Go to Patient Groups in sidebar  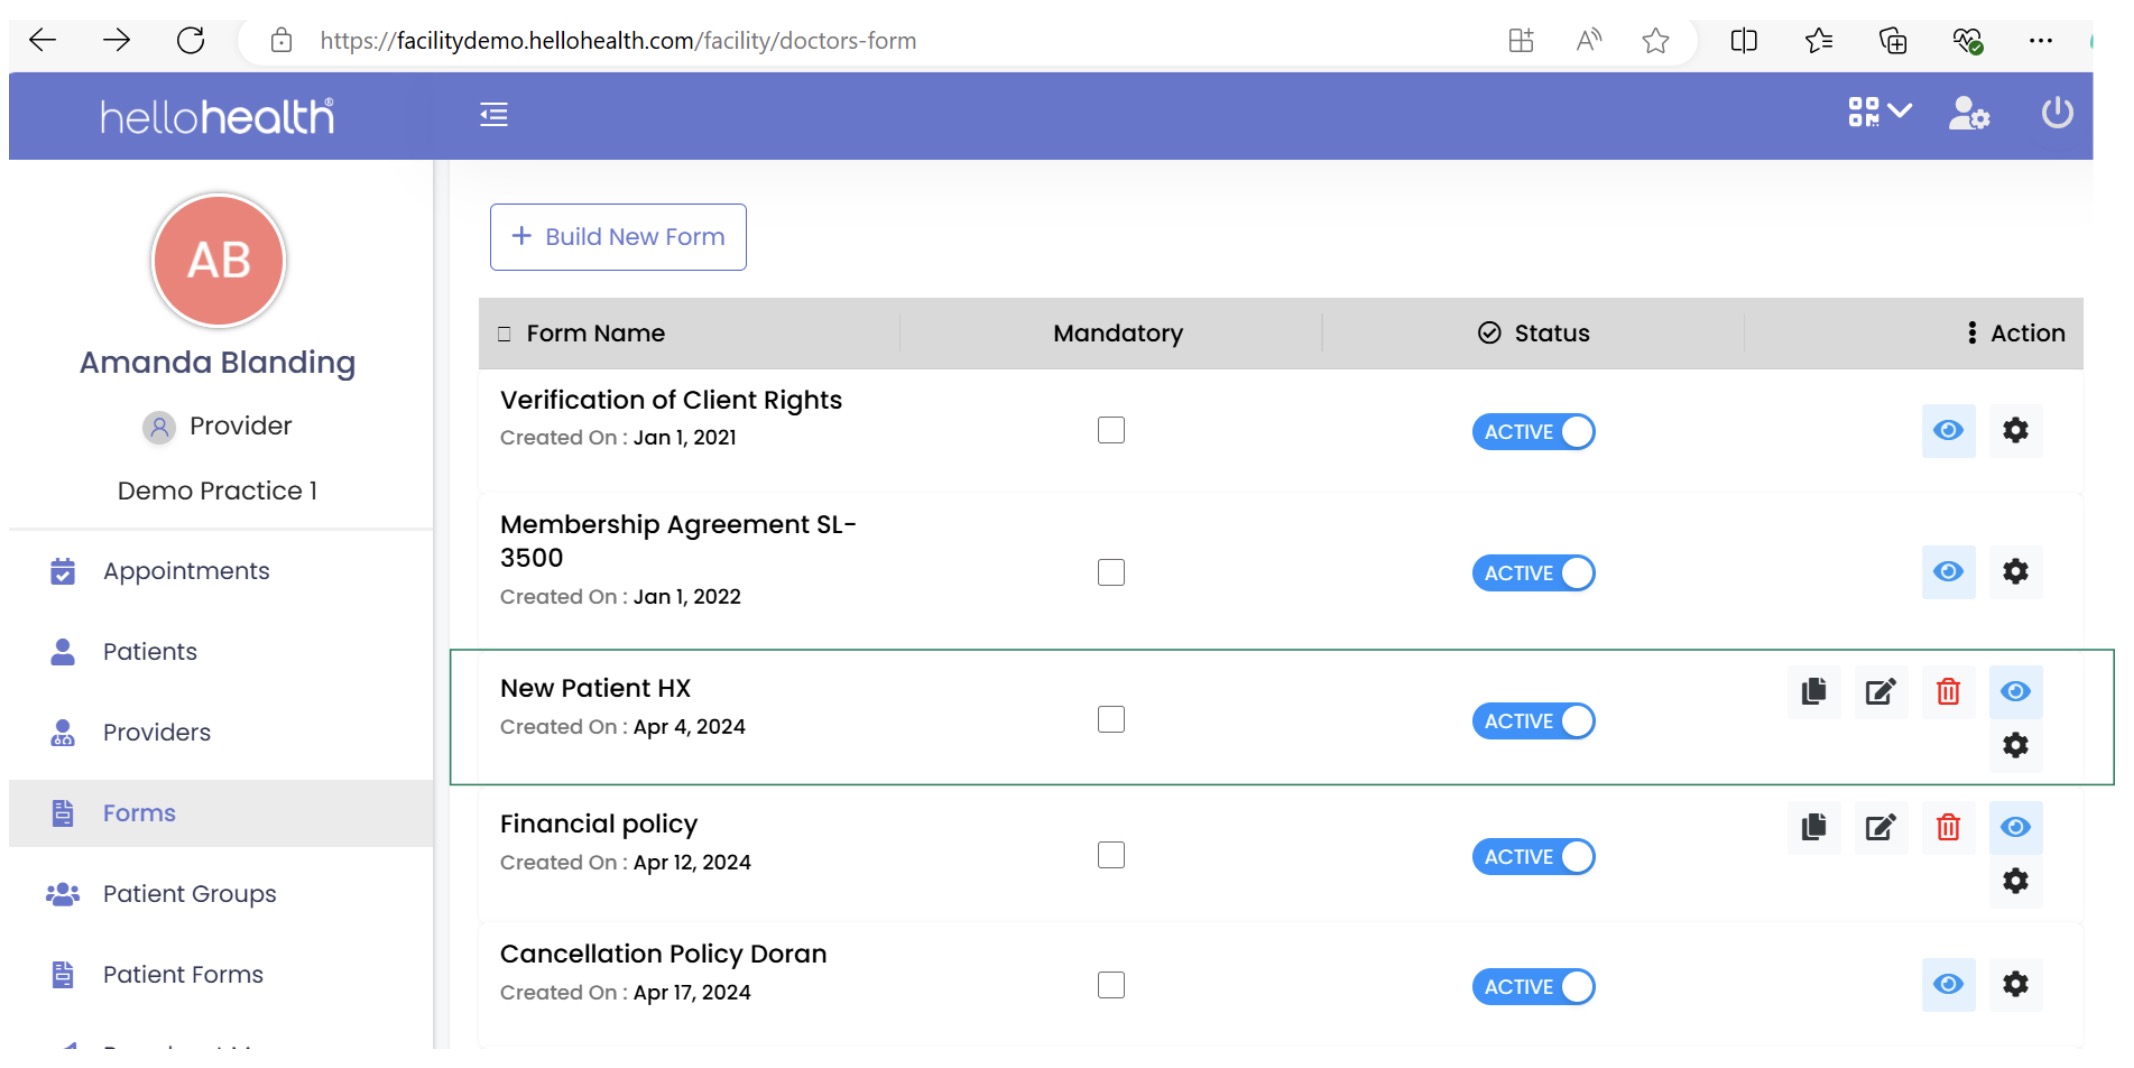pyautogui.click(x=189, y=894)
